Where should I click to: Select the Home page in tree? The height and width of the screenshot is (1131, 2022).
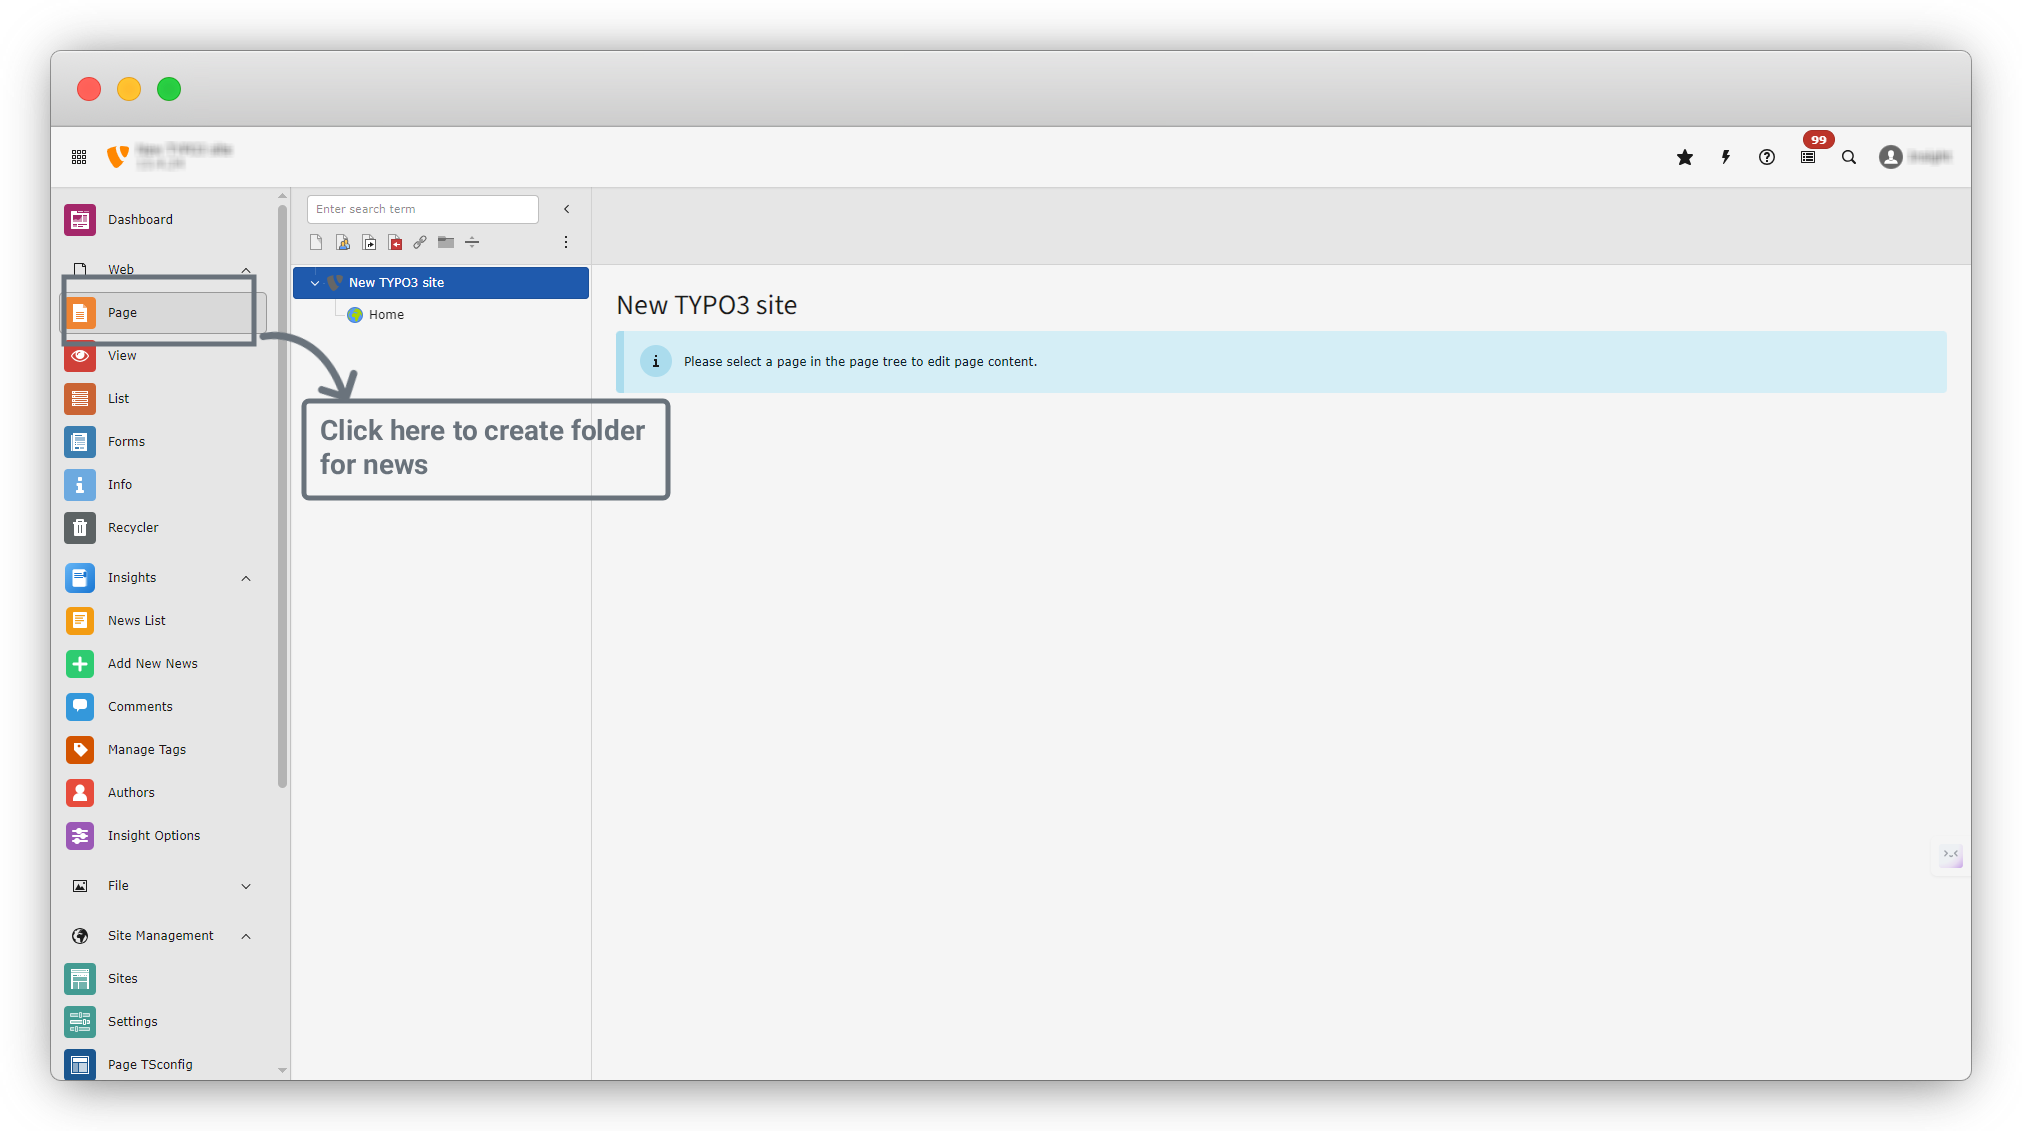pyautogui.click(x=386, y=315)
